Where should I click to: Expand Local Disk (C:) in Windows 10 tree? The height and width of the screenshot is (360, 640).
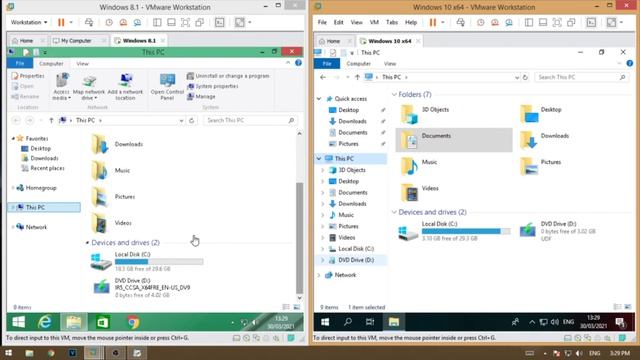tap(323, 249)
